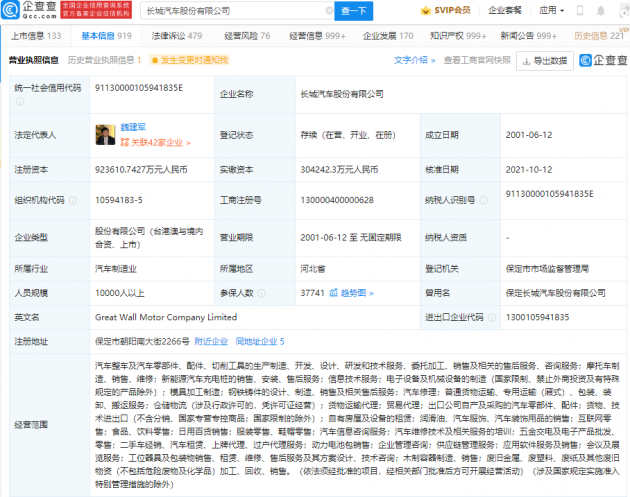Open the 附近企业 link
Image resolution: width=630 pixels, height=497 pixels.
[x=210, y=341]
